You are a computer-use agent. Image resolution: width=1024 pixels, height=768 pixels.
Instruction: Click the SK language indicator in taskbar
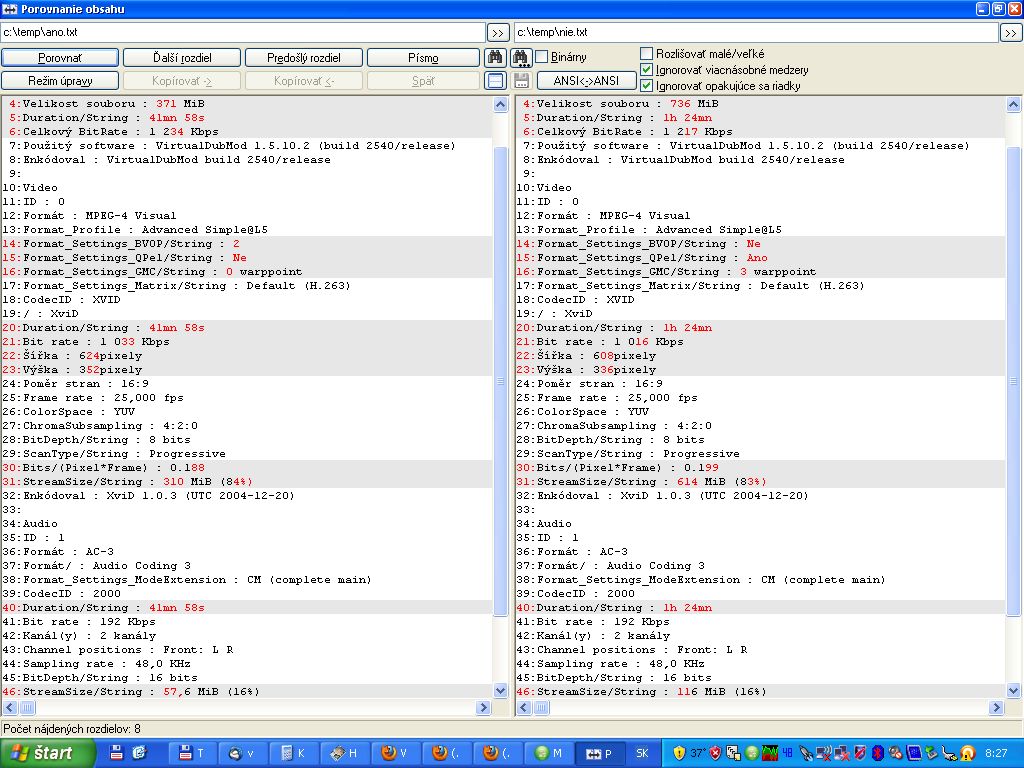tap(642, 752)
